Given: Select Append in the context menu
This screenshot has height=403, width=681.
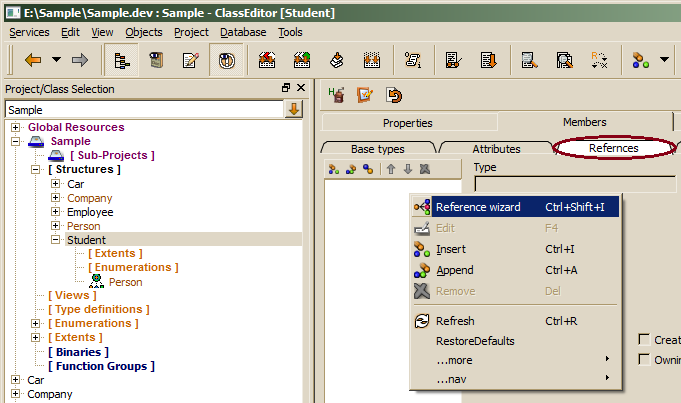Looking at the screenshot, I should click(455, 270).
